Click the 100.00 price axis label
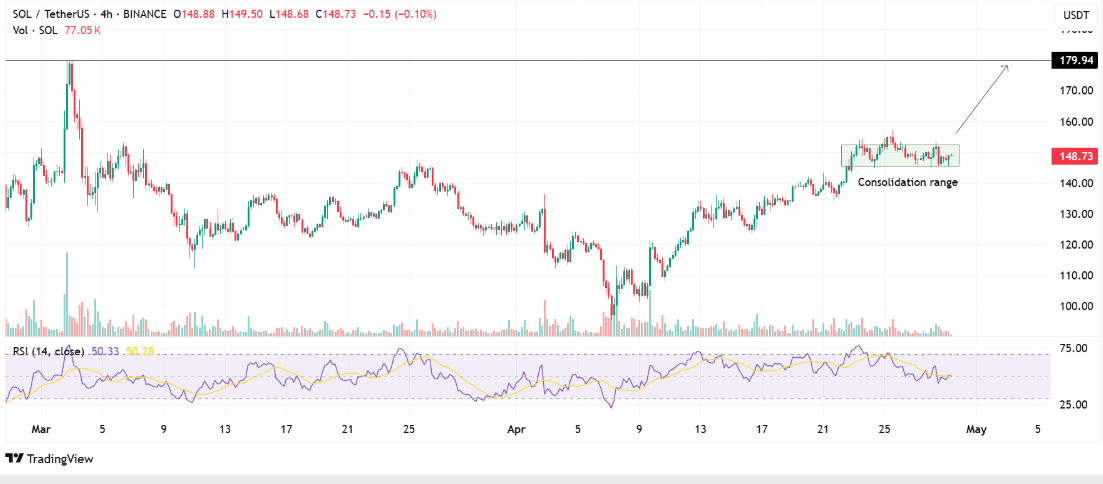The width and height of the screenshot is (1103, 484). (1077, 306)
